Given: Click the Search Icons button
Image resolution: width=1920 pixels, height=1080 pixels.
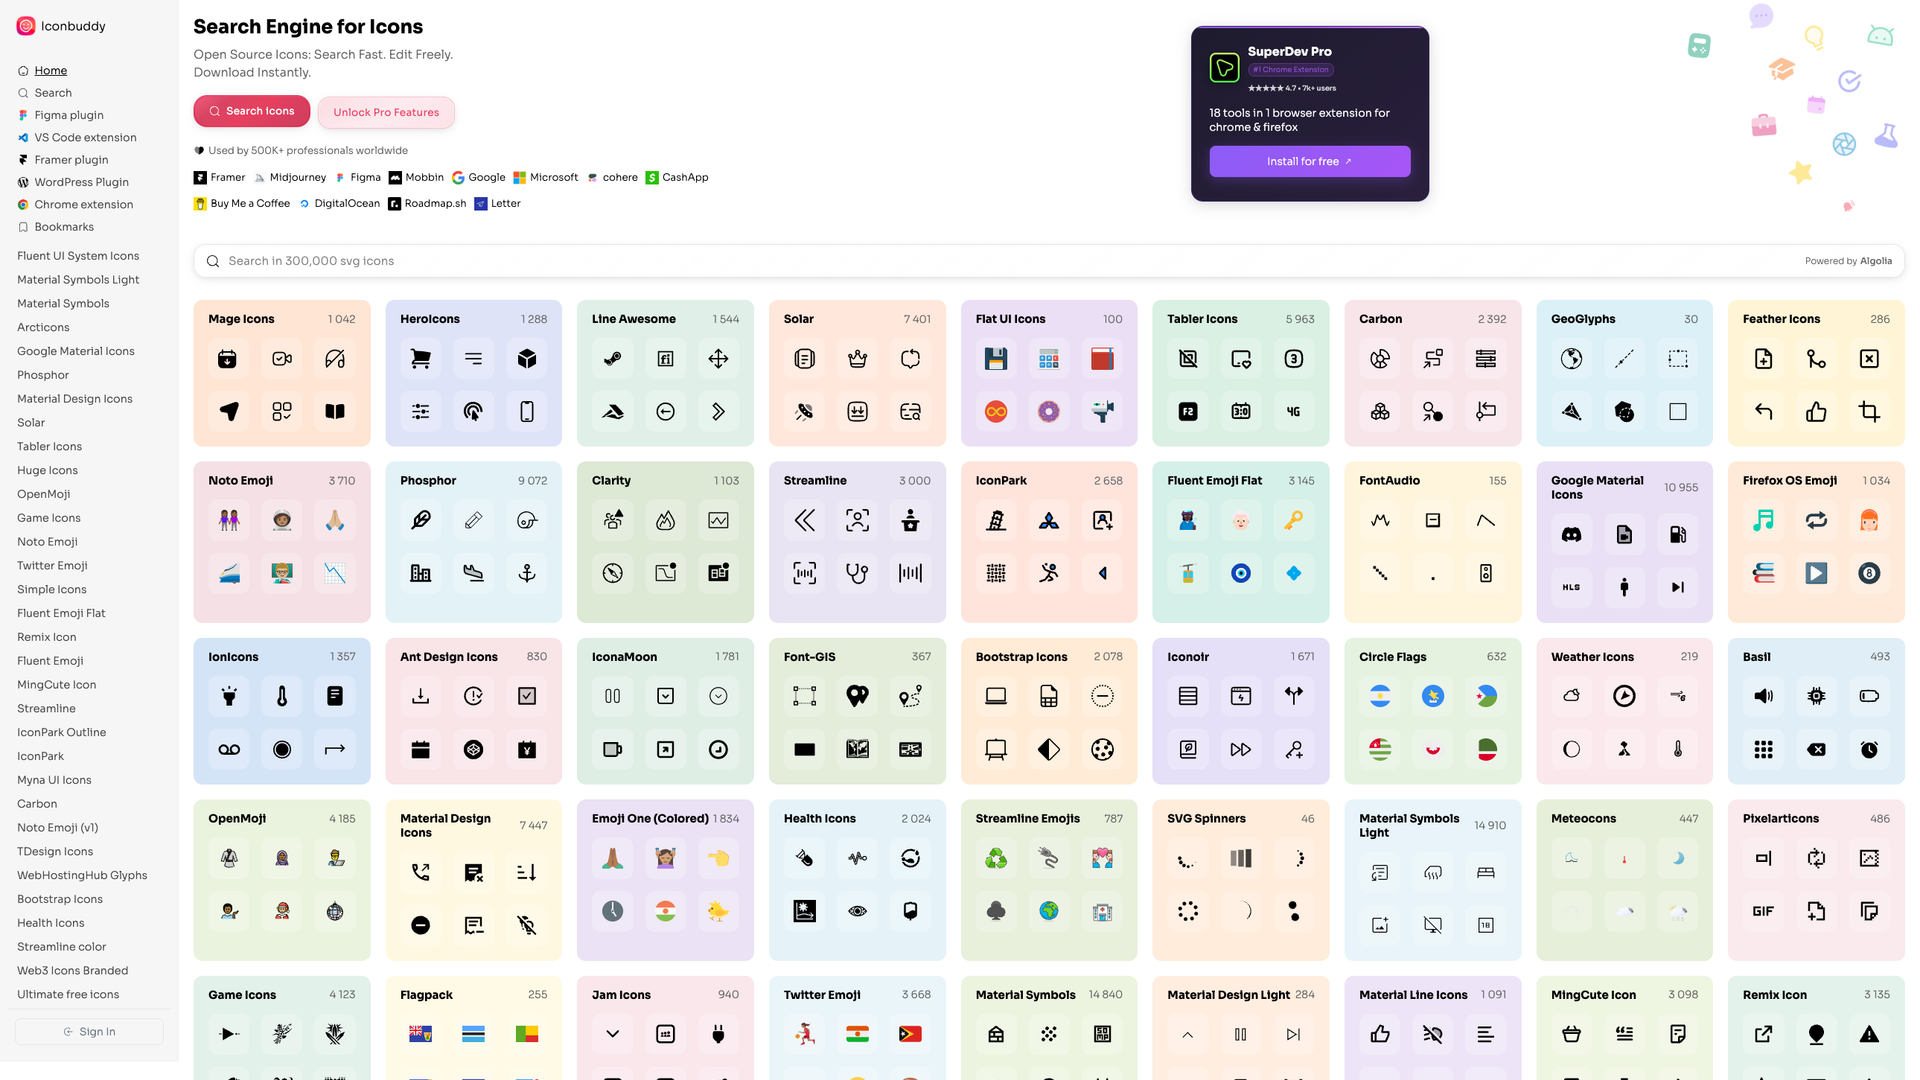Looking at the screenshot, I should point(251,111).
